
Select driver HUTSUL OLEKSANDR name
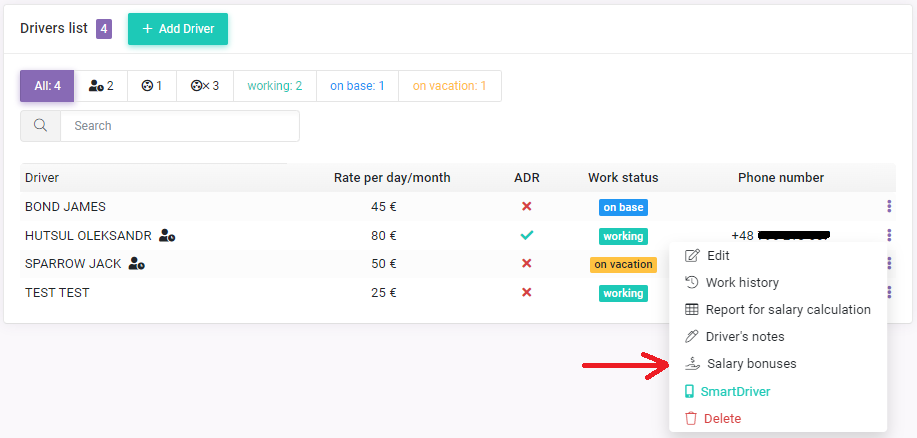(88, 236)
